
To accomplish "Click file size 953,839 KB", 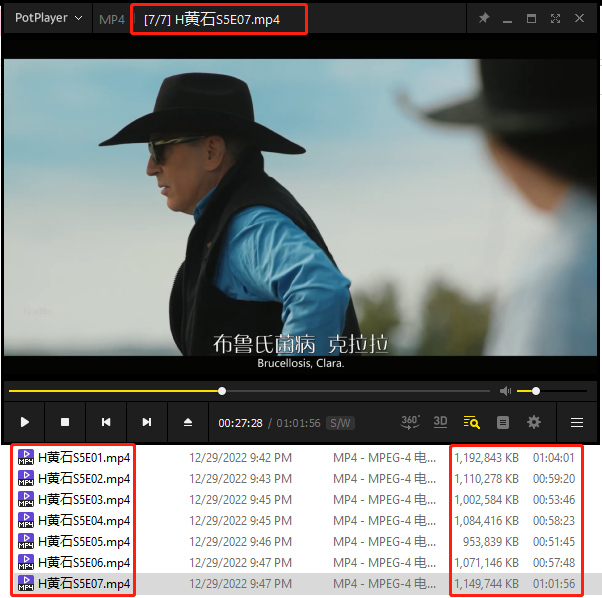I will (491, 542).
